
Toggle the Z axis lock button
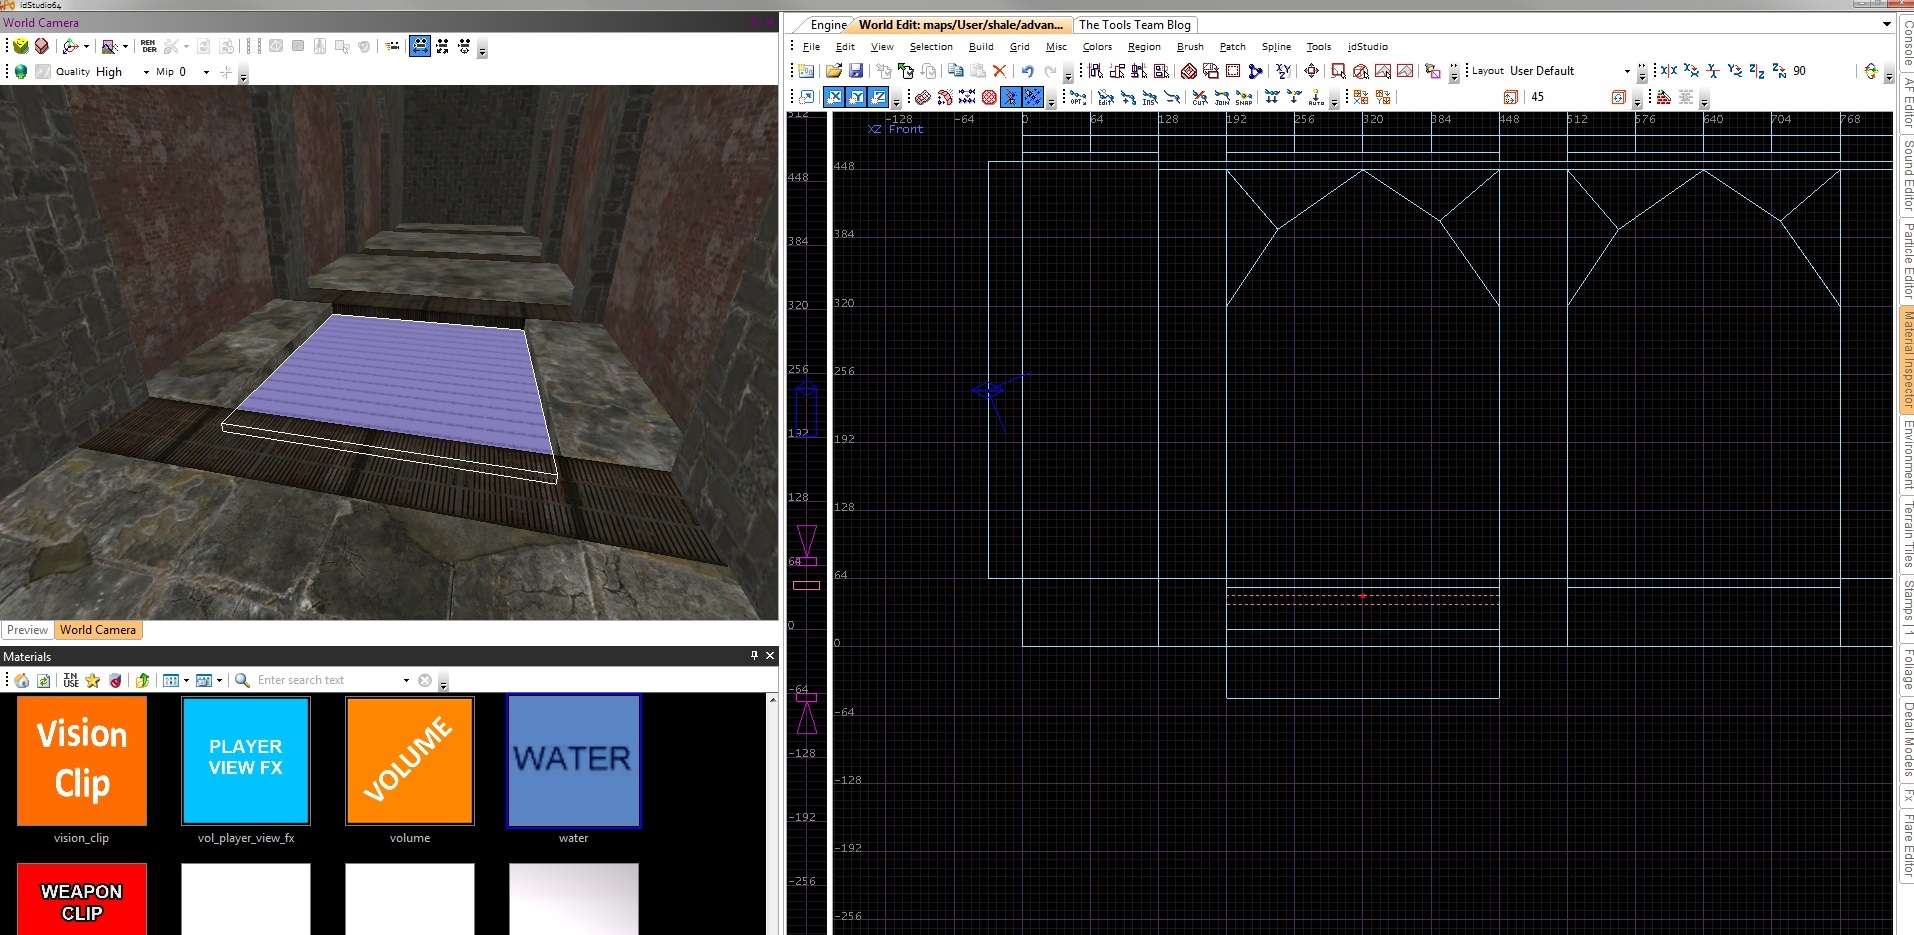click(878, 97)
